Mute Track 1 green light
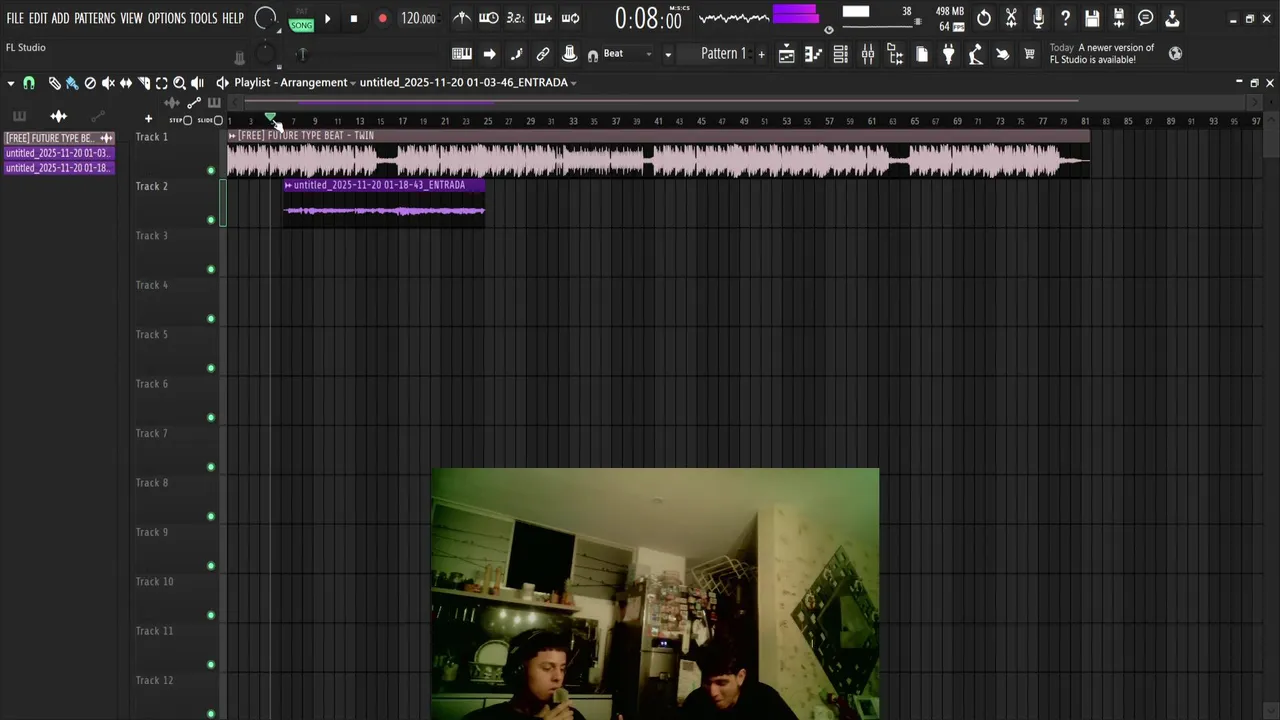Screen dimensions: 1280x720 (210, 170)
